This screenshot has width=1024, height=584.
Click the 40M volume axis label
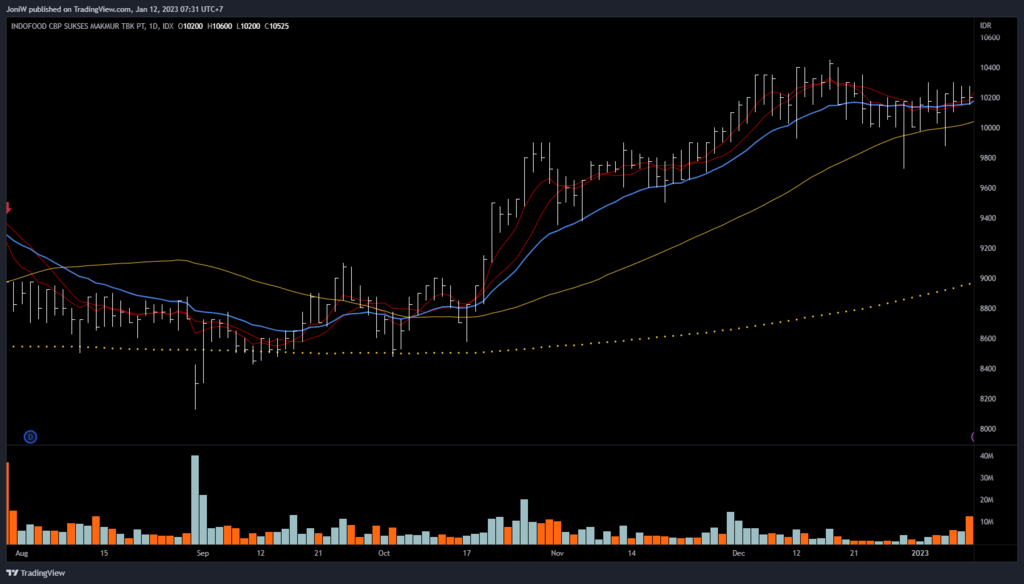click(987, 456)
